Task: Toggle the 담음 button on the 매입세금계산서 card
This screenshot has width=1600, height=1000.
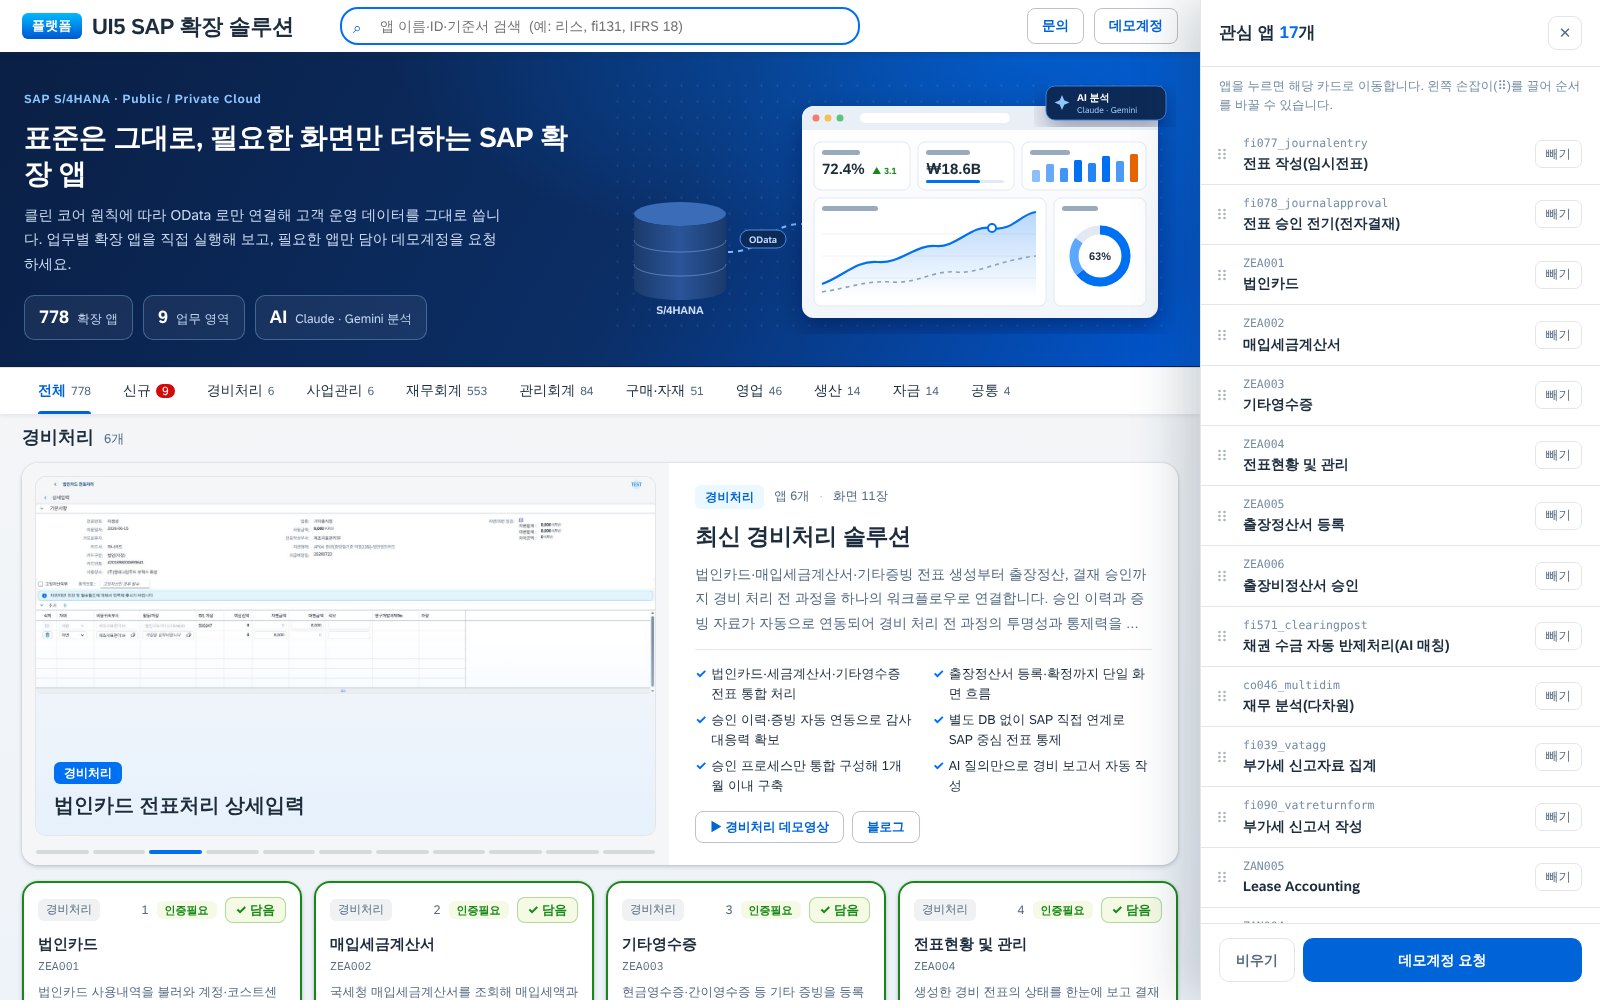Action: (x=548, y=910)
